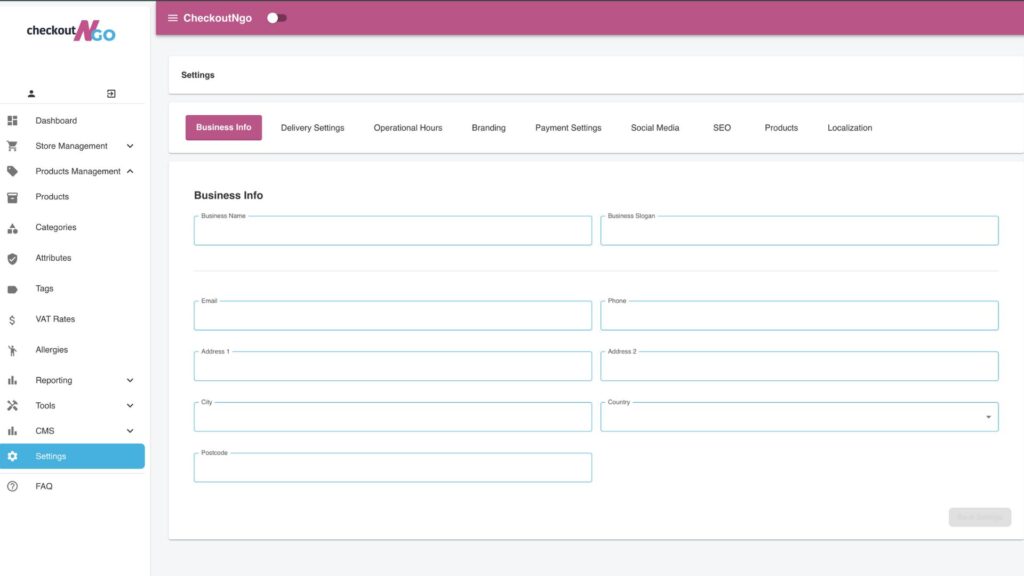
Task: Open the Payment Settings tab
Action: pyautogui.click(x=568, y=128)
